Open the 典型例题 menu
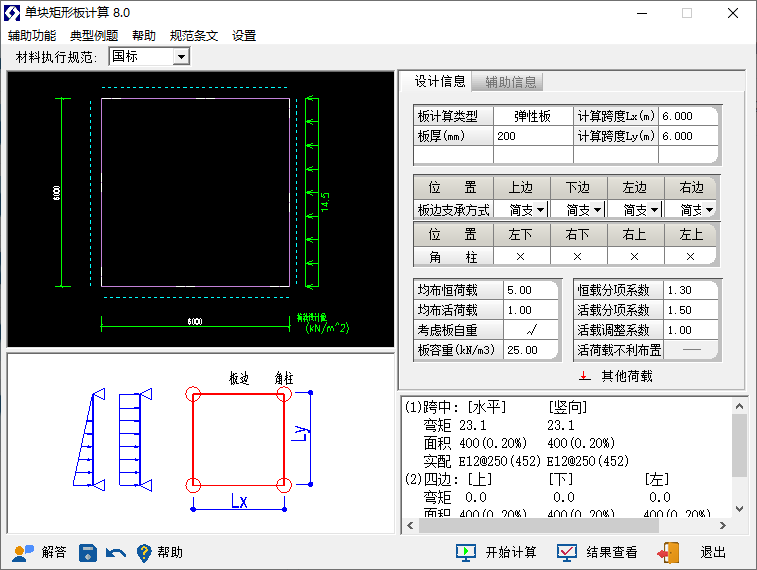 tap(94, 36)
